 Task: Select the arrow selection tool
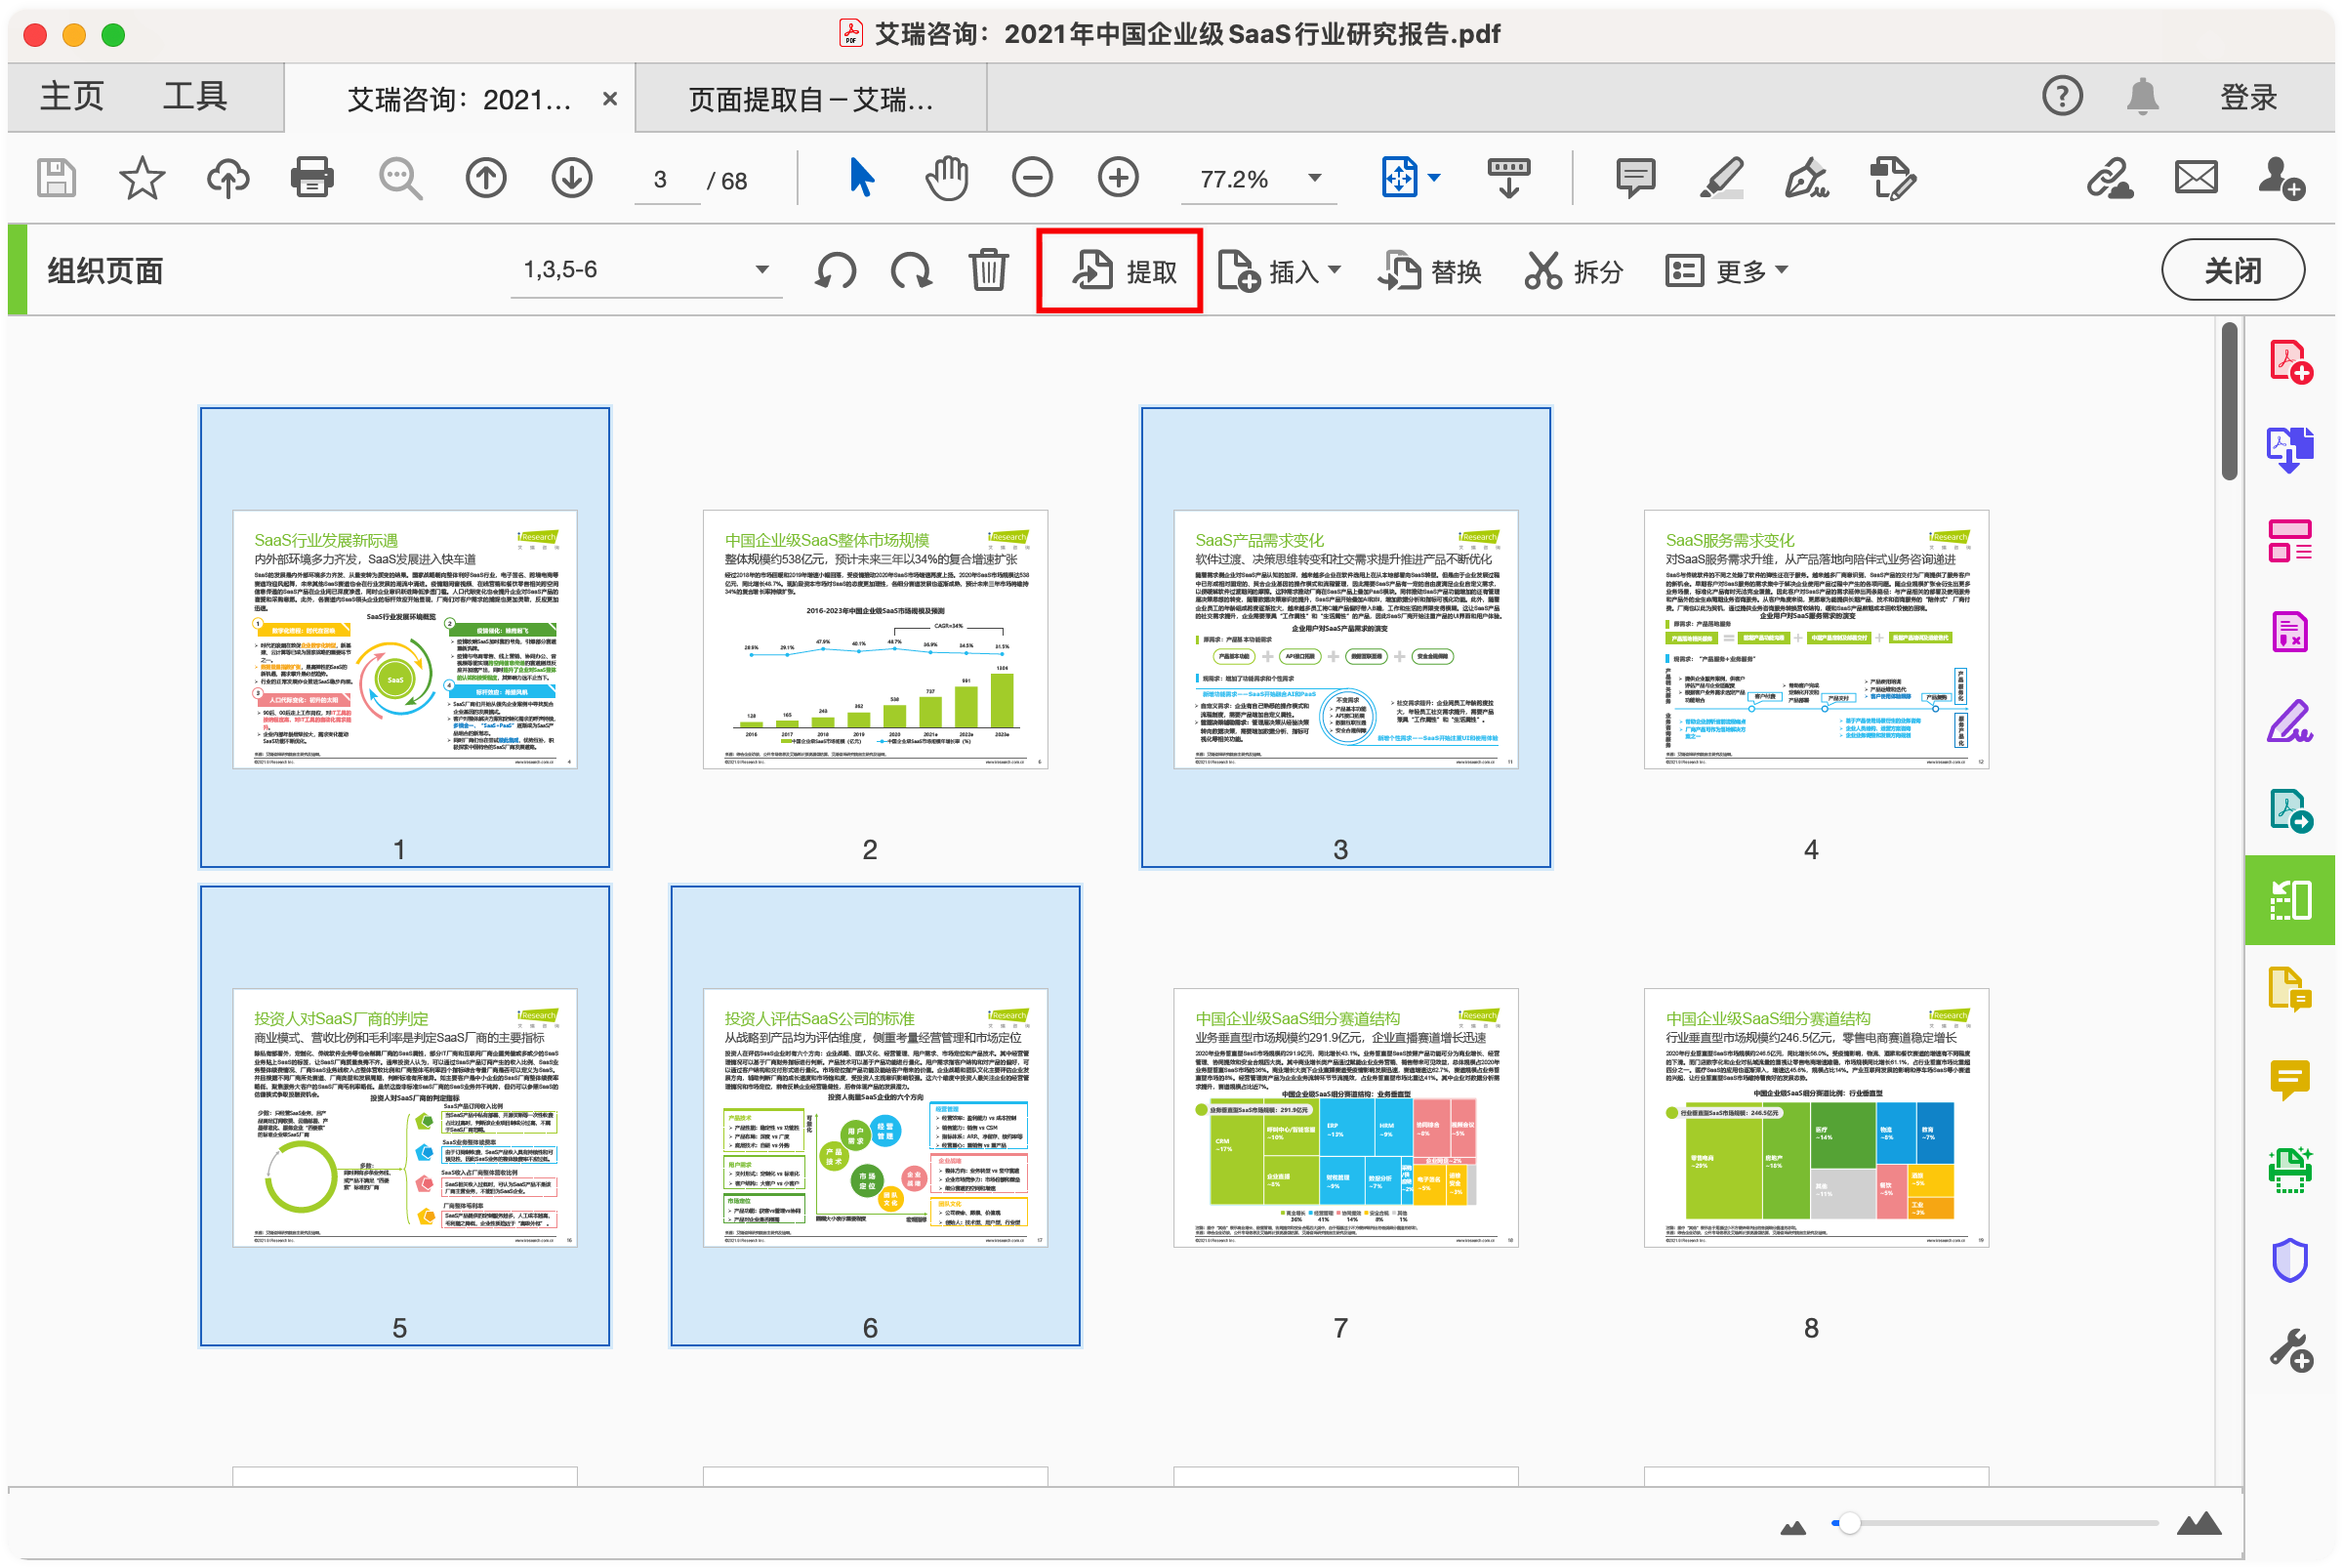[x=861, y=179]
